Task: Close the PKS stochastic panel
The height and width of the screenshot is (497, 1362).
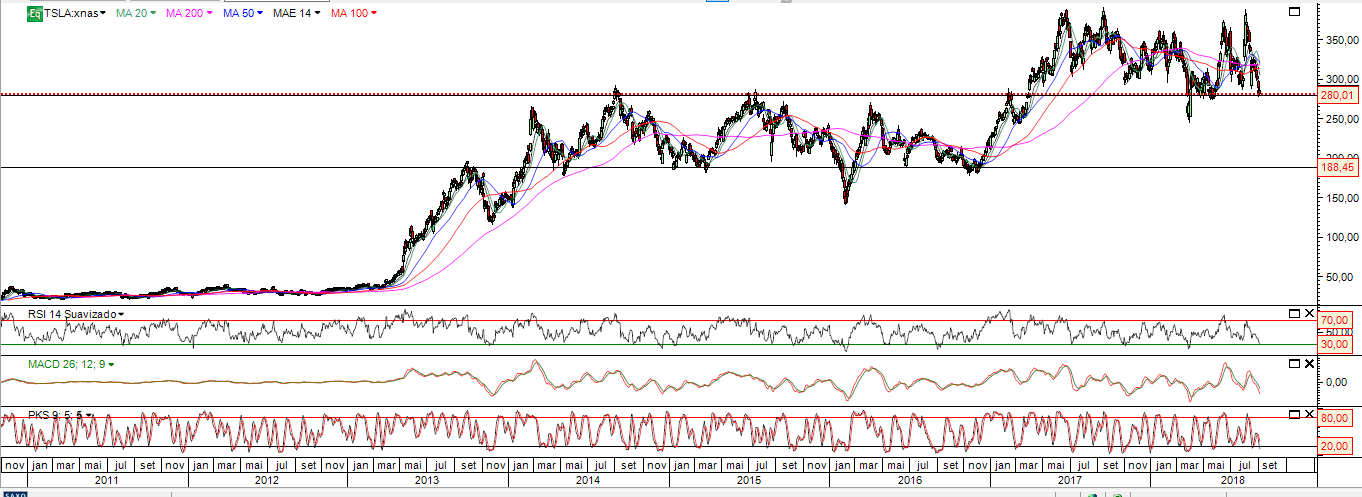Action: (1309, 414)
